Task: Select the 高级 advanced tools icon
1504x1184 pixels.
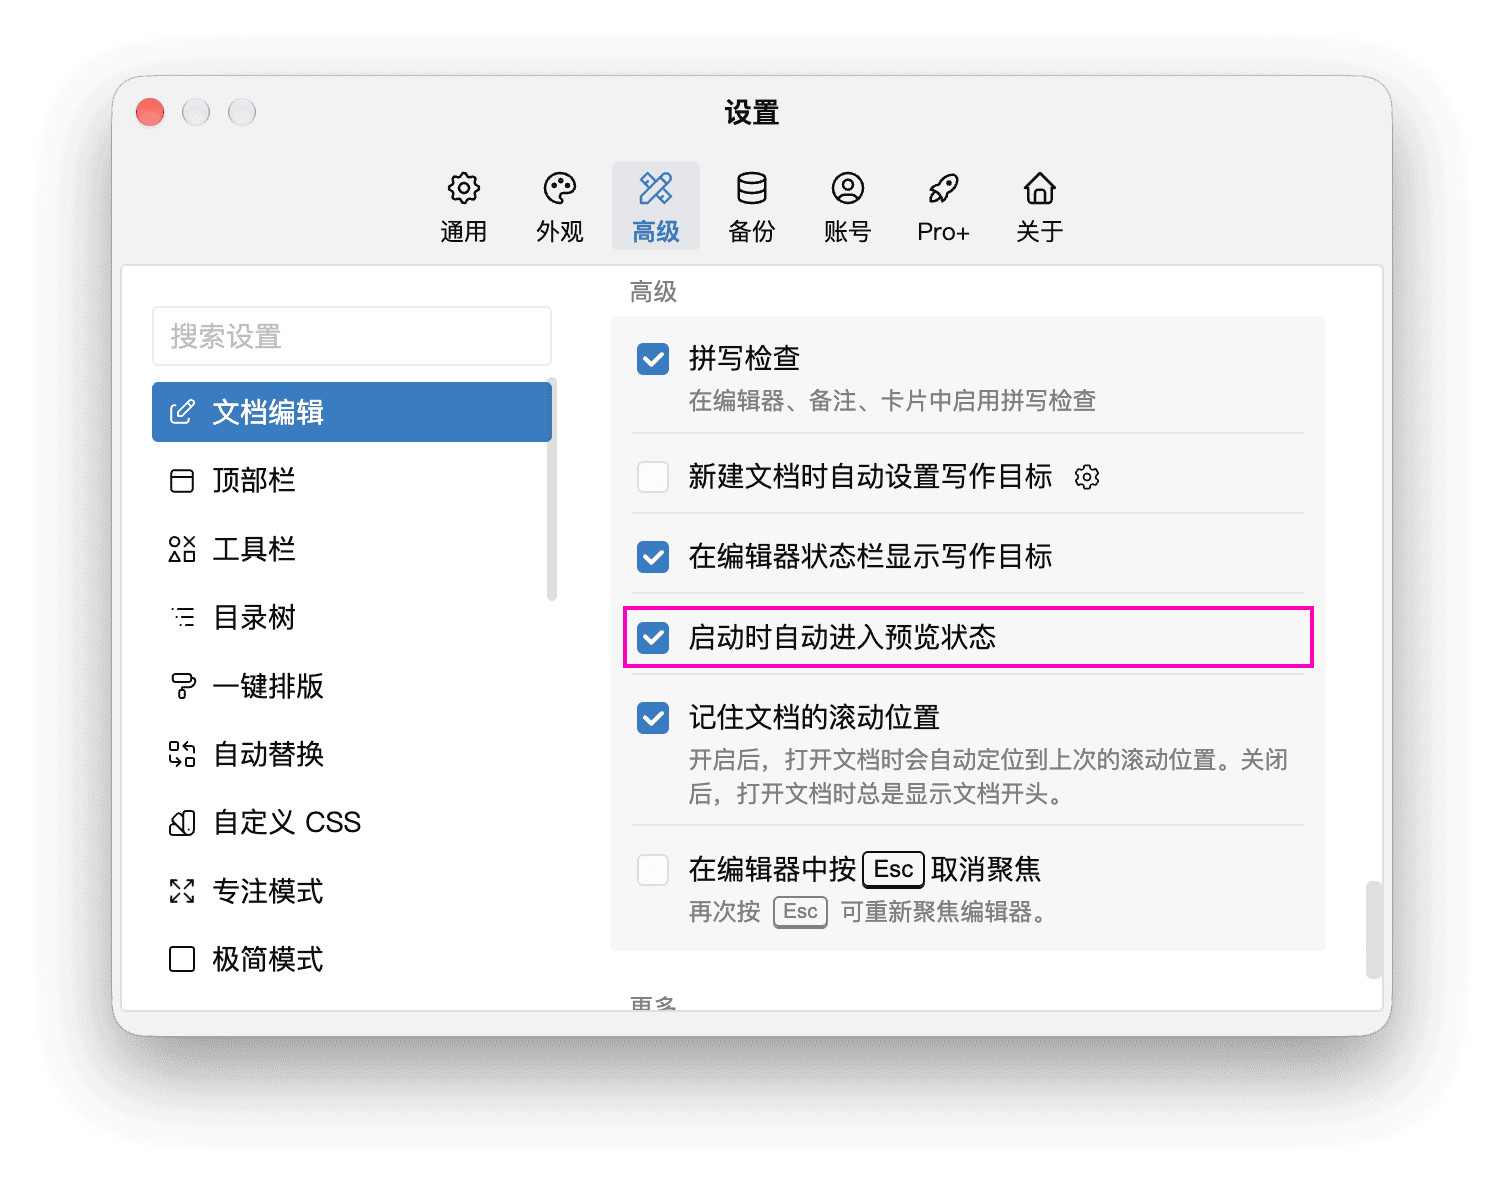Action: coord(656,188)
